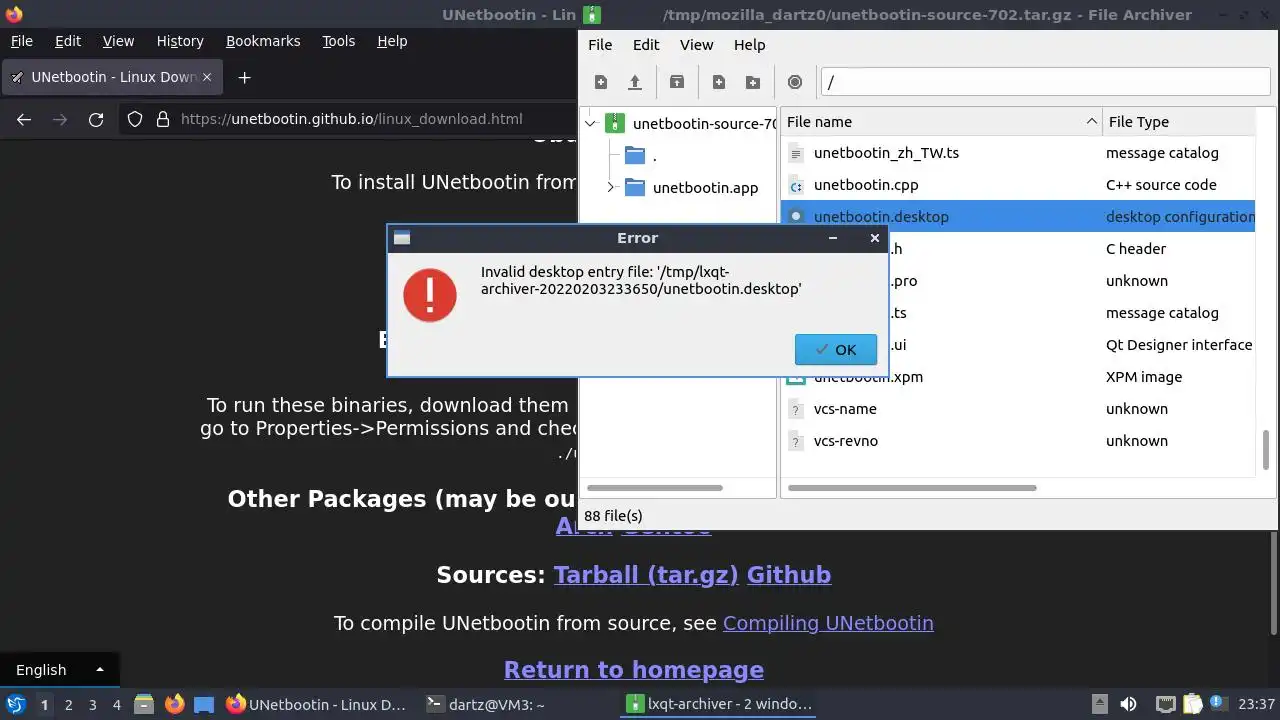
Task: Select the unetbootin_zh_TW.ts file row
Action: pyautogui.click(x=1017, y=153)
